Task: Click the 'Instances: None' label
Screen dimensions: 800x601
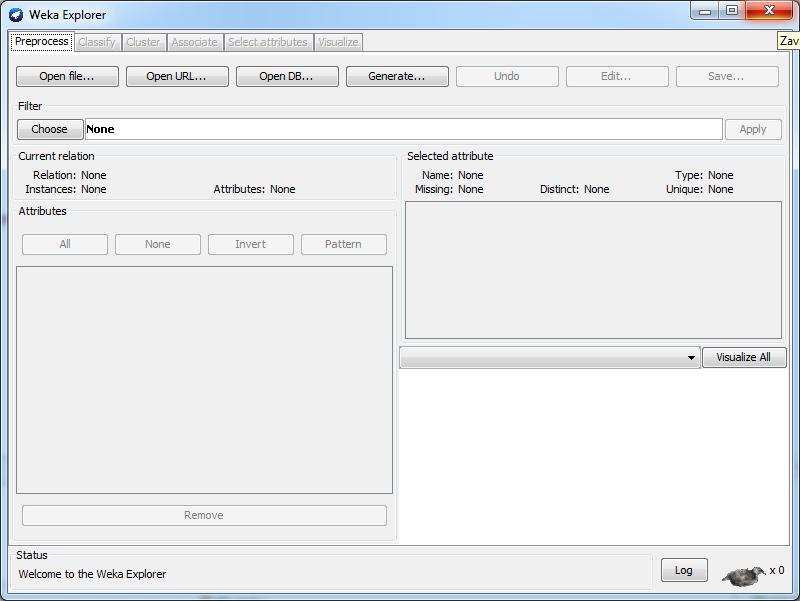Action: (66, 189)
